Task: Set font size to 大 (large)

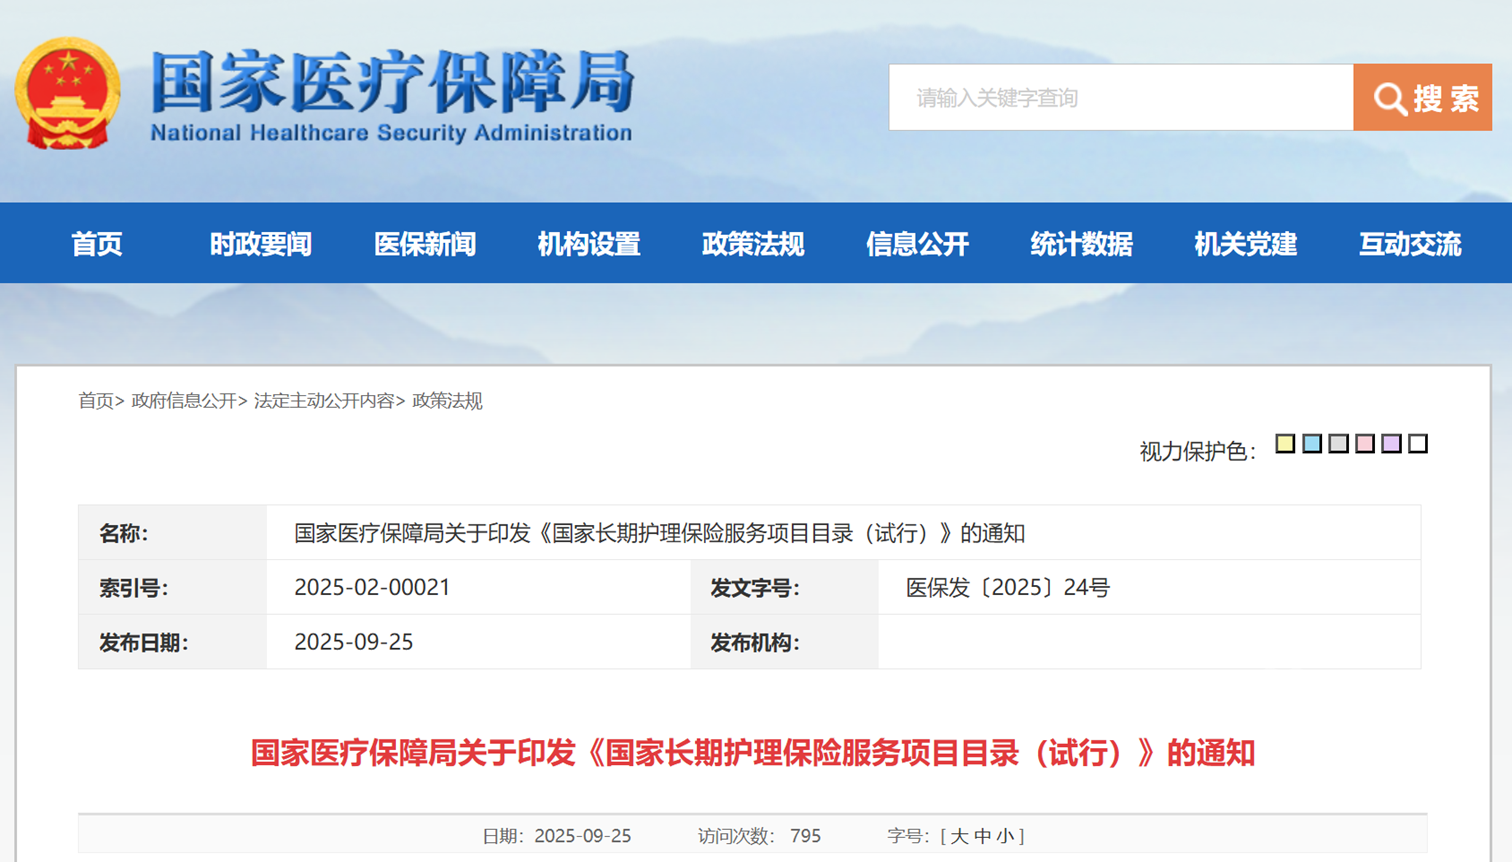Action: point(959,836)
